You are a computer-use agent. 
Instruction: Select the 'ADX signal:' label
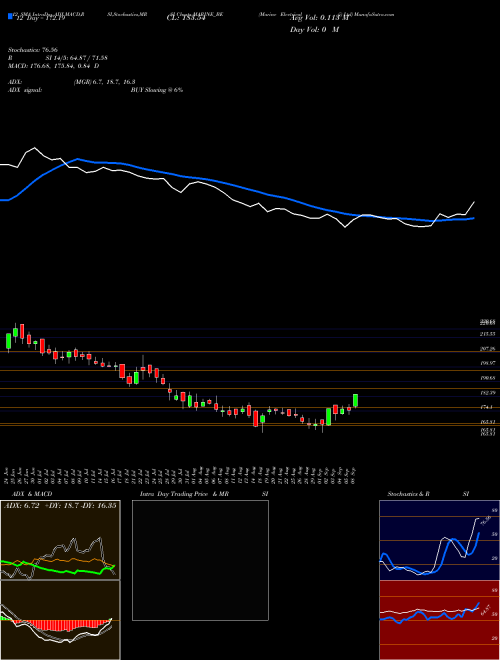pyautogui.click(x=24, y=90)
